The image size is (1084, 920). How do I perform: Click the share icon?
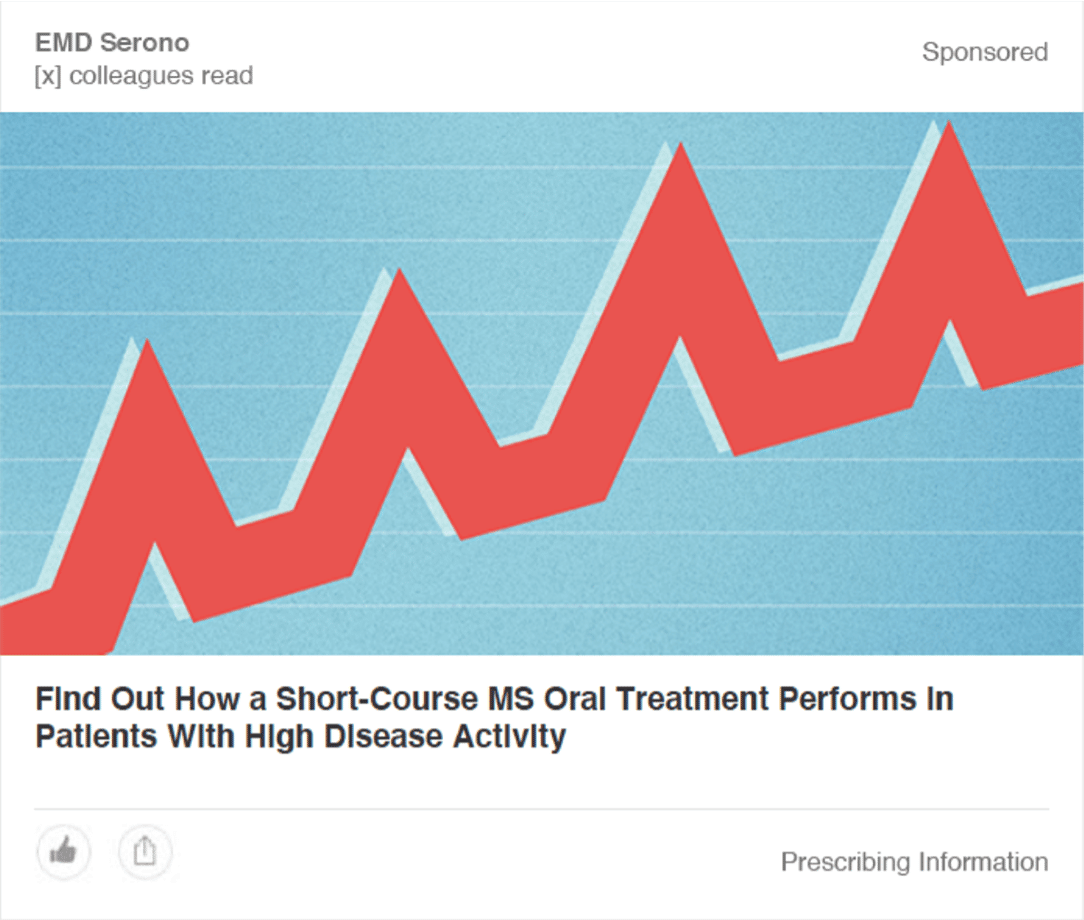tap(145, 852)
